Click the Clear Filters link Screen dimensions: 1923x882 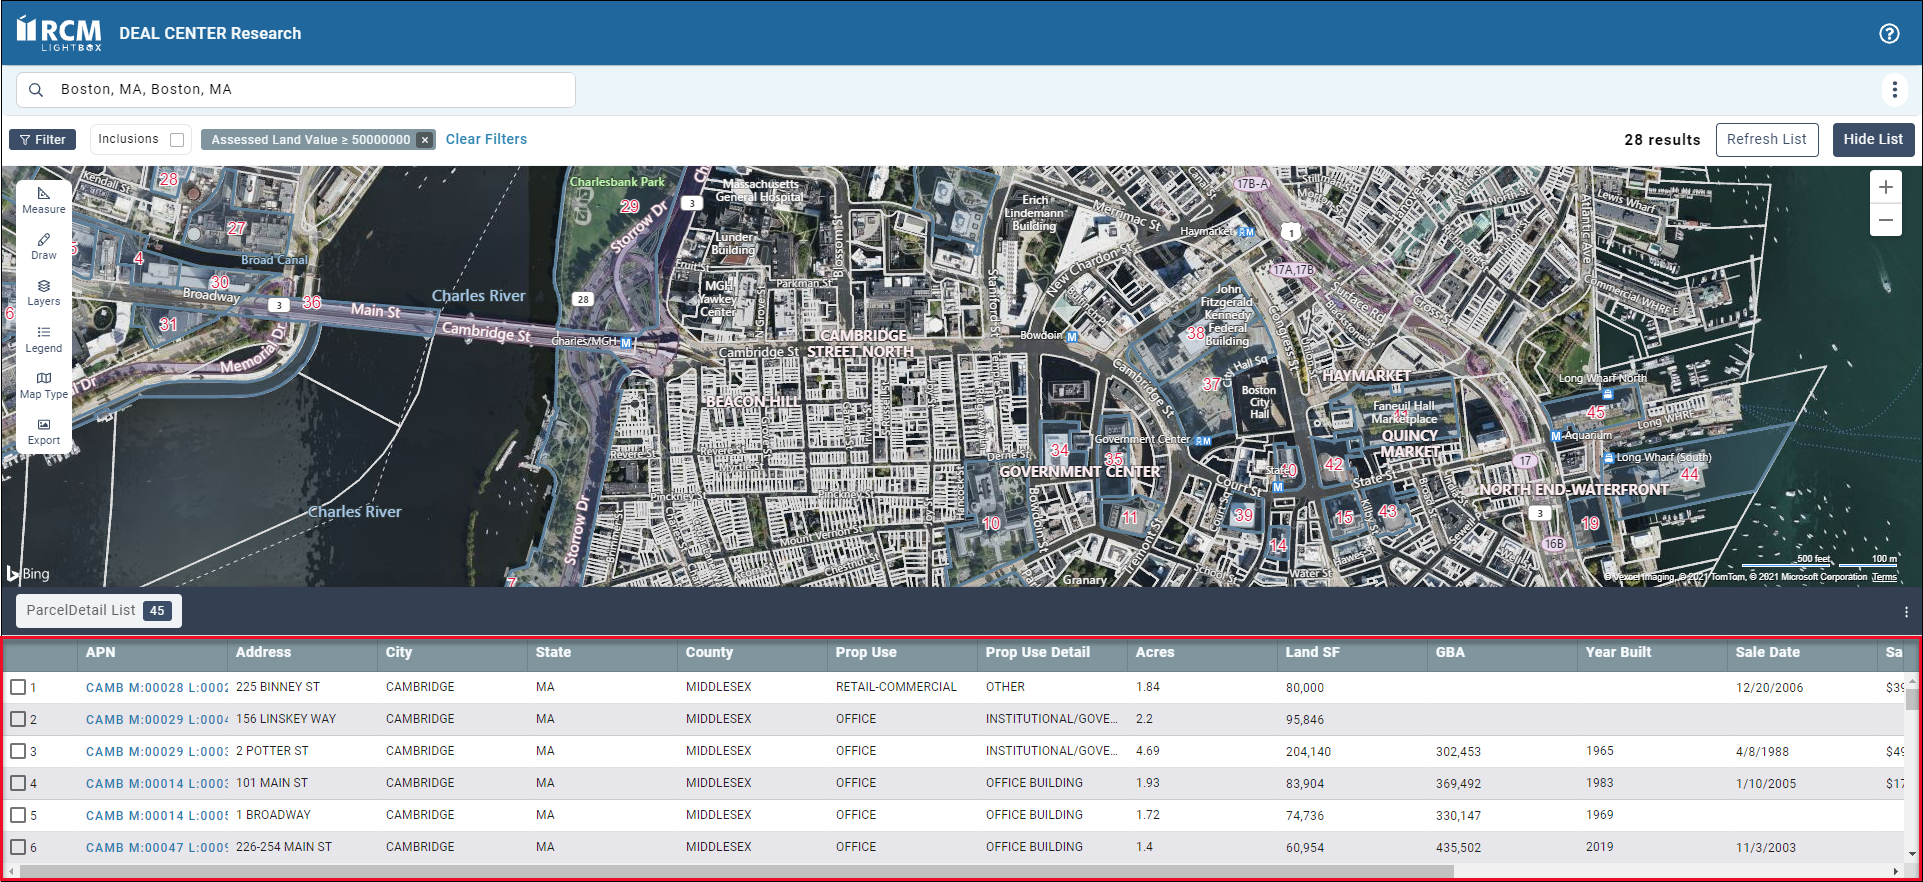coord(486,139)
